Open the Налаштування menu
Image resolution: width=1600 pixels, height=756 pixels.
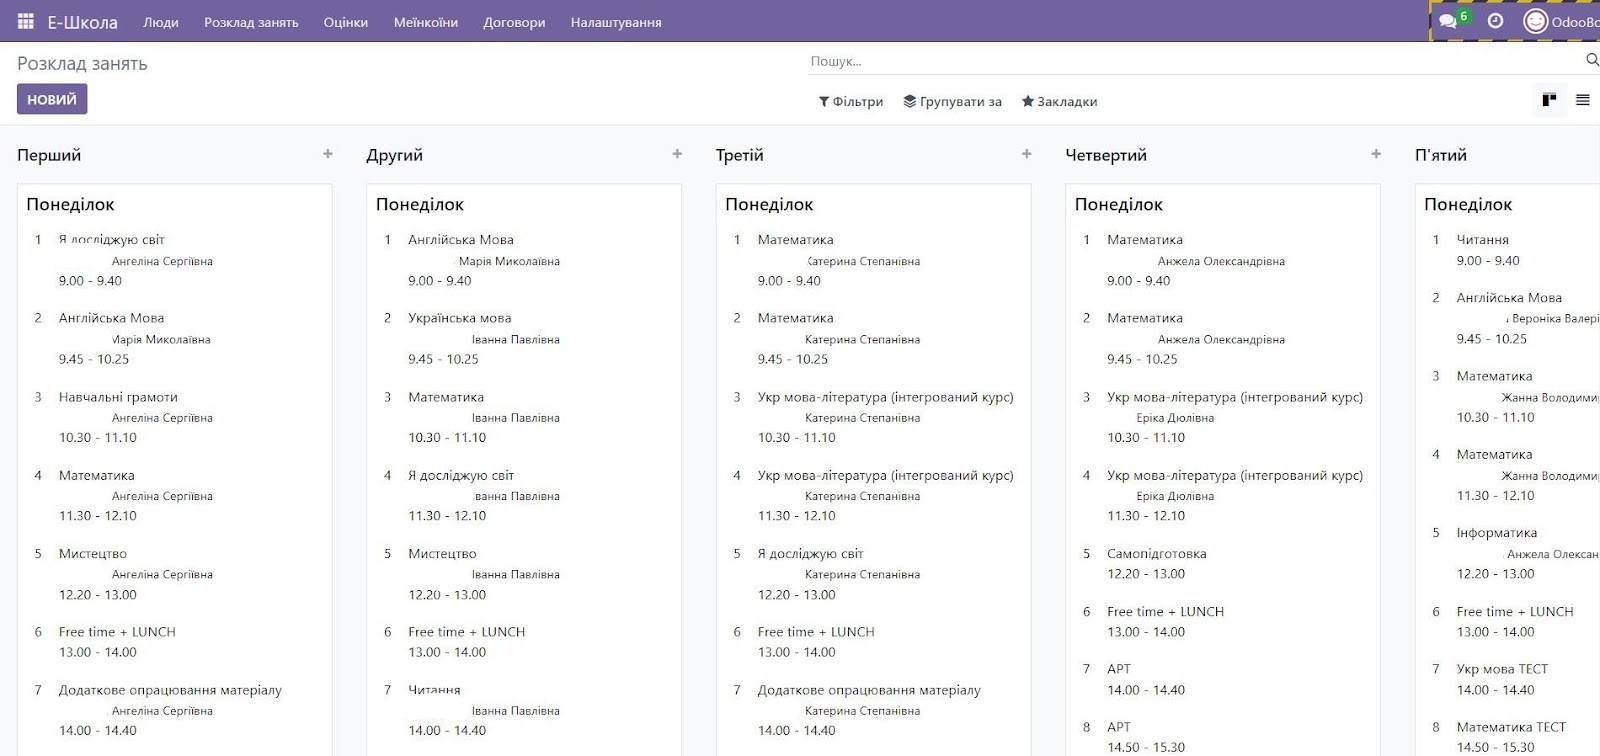[616, 22]
